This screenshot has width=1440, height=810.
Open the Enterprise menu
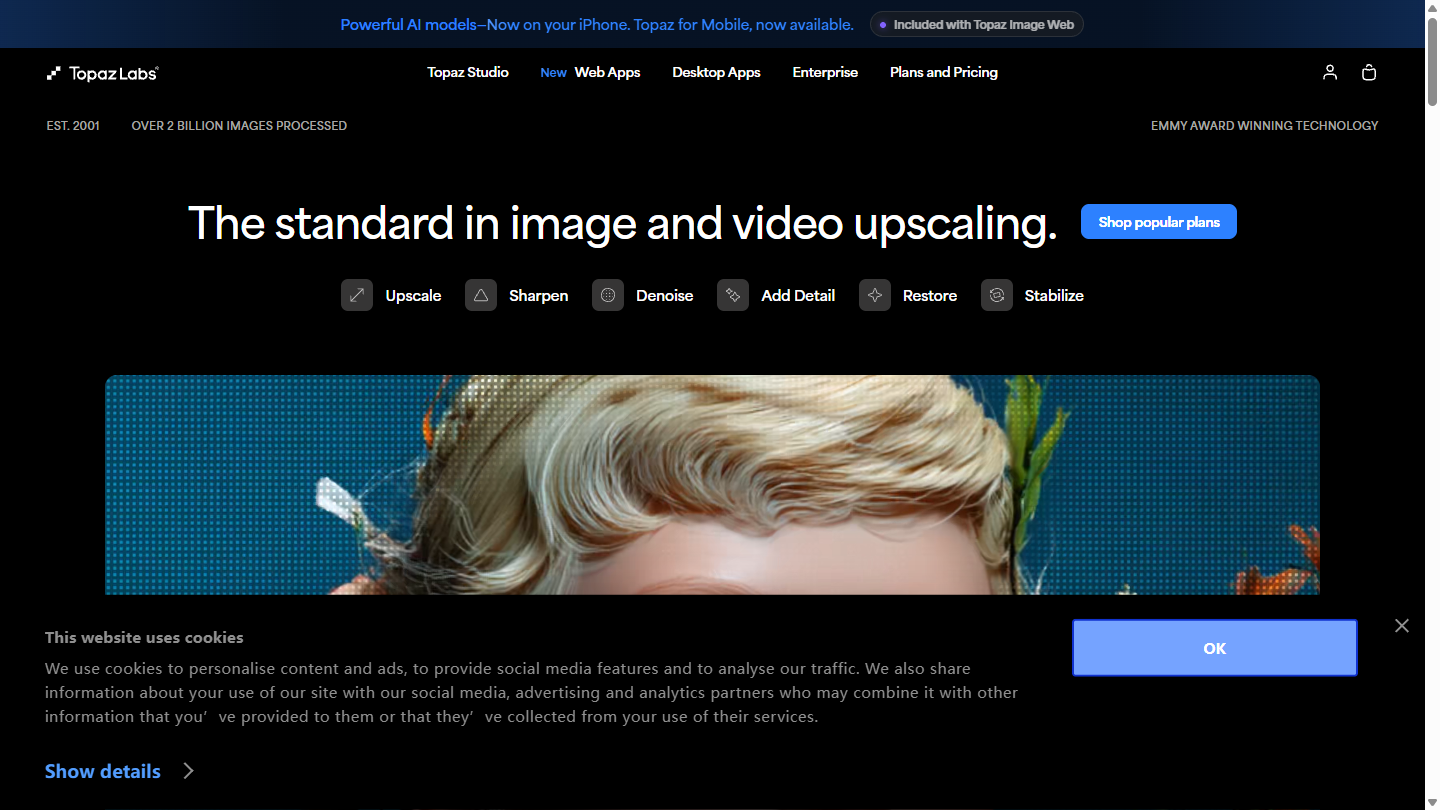tap(825, 72)
